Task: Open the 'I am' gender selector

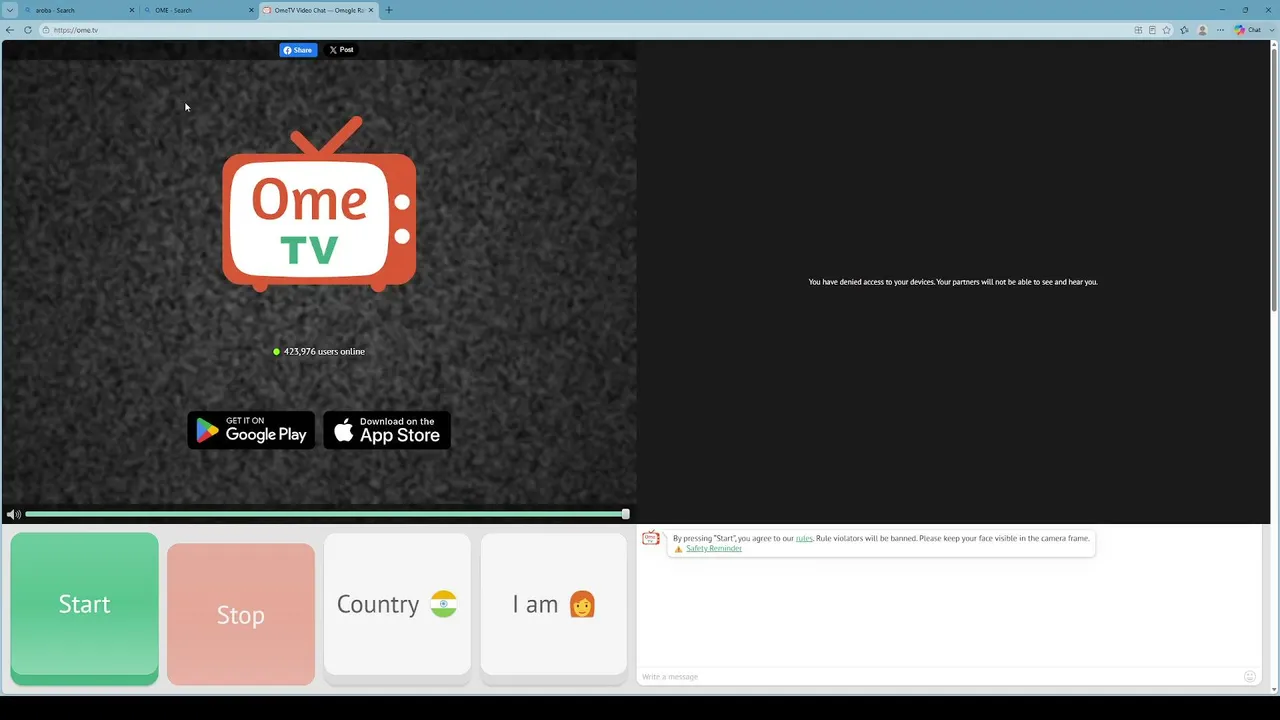Action: click(x=554, y=608)
